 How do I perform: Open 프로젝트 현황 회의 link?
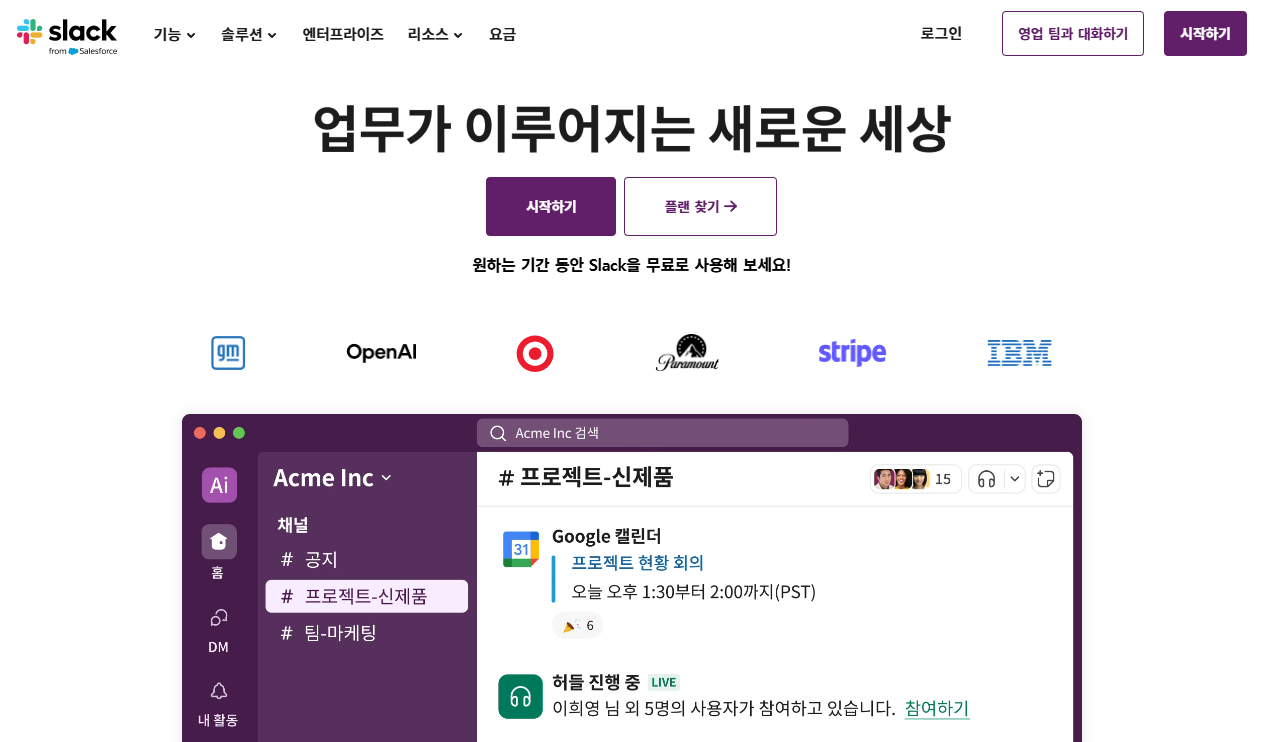[x=638, y=563]
